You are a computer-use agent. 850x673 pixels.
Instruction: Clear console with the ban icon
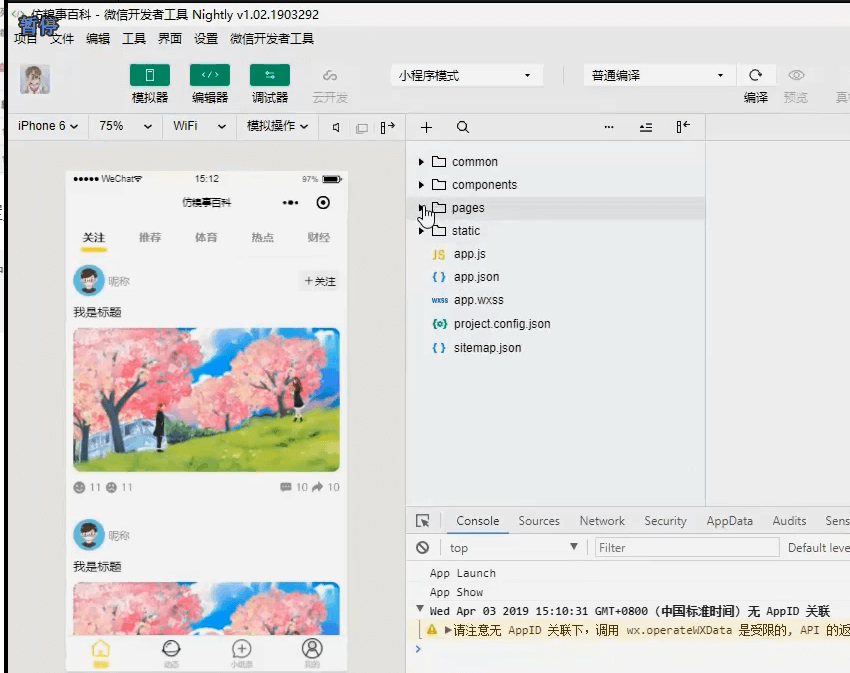(x=422, y=548)
